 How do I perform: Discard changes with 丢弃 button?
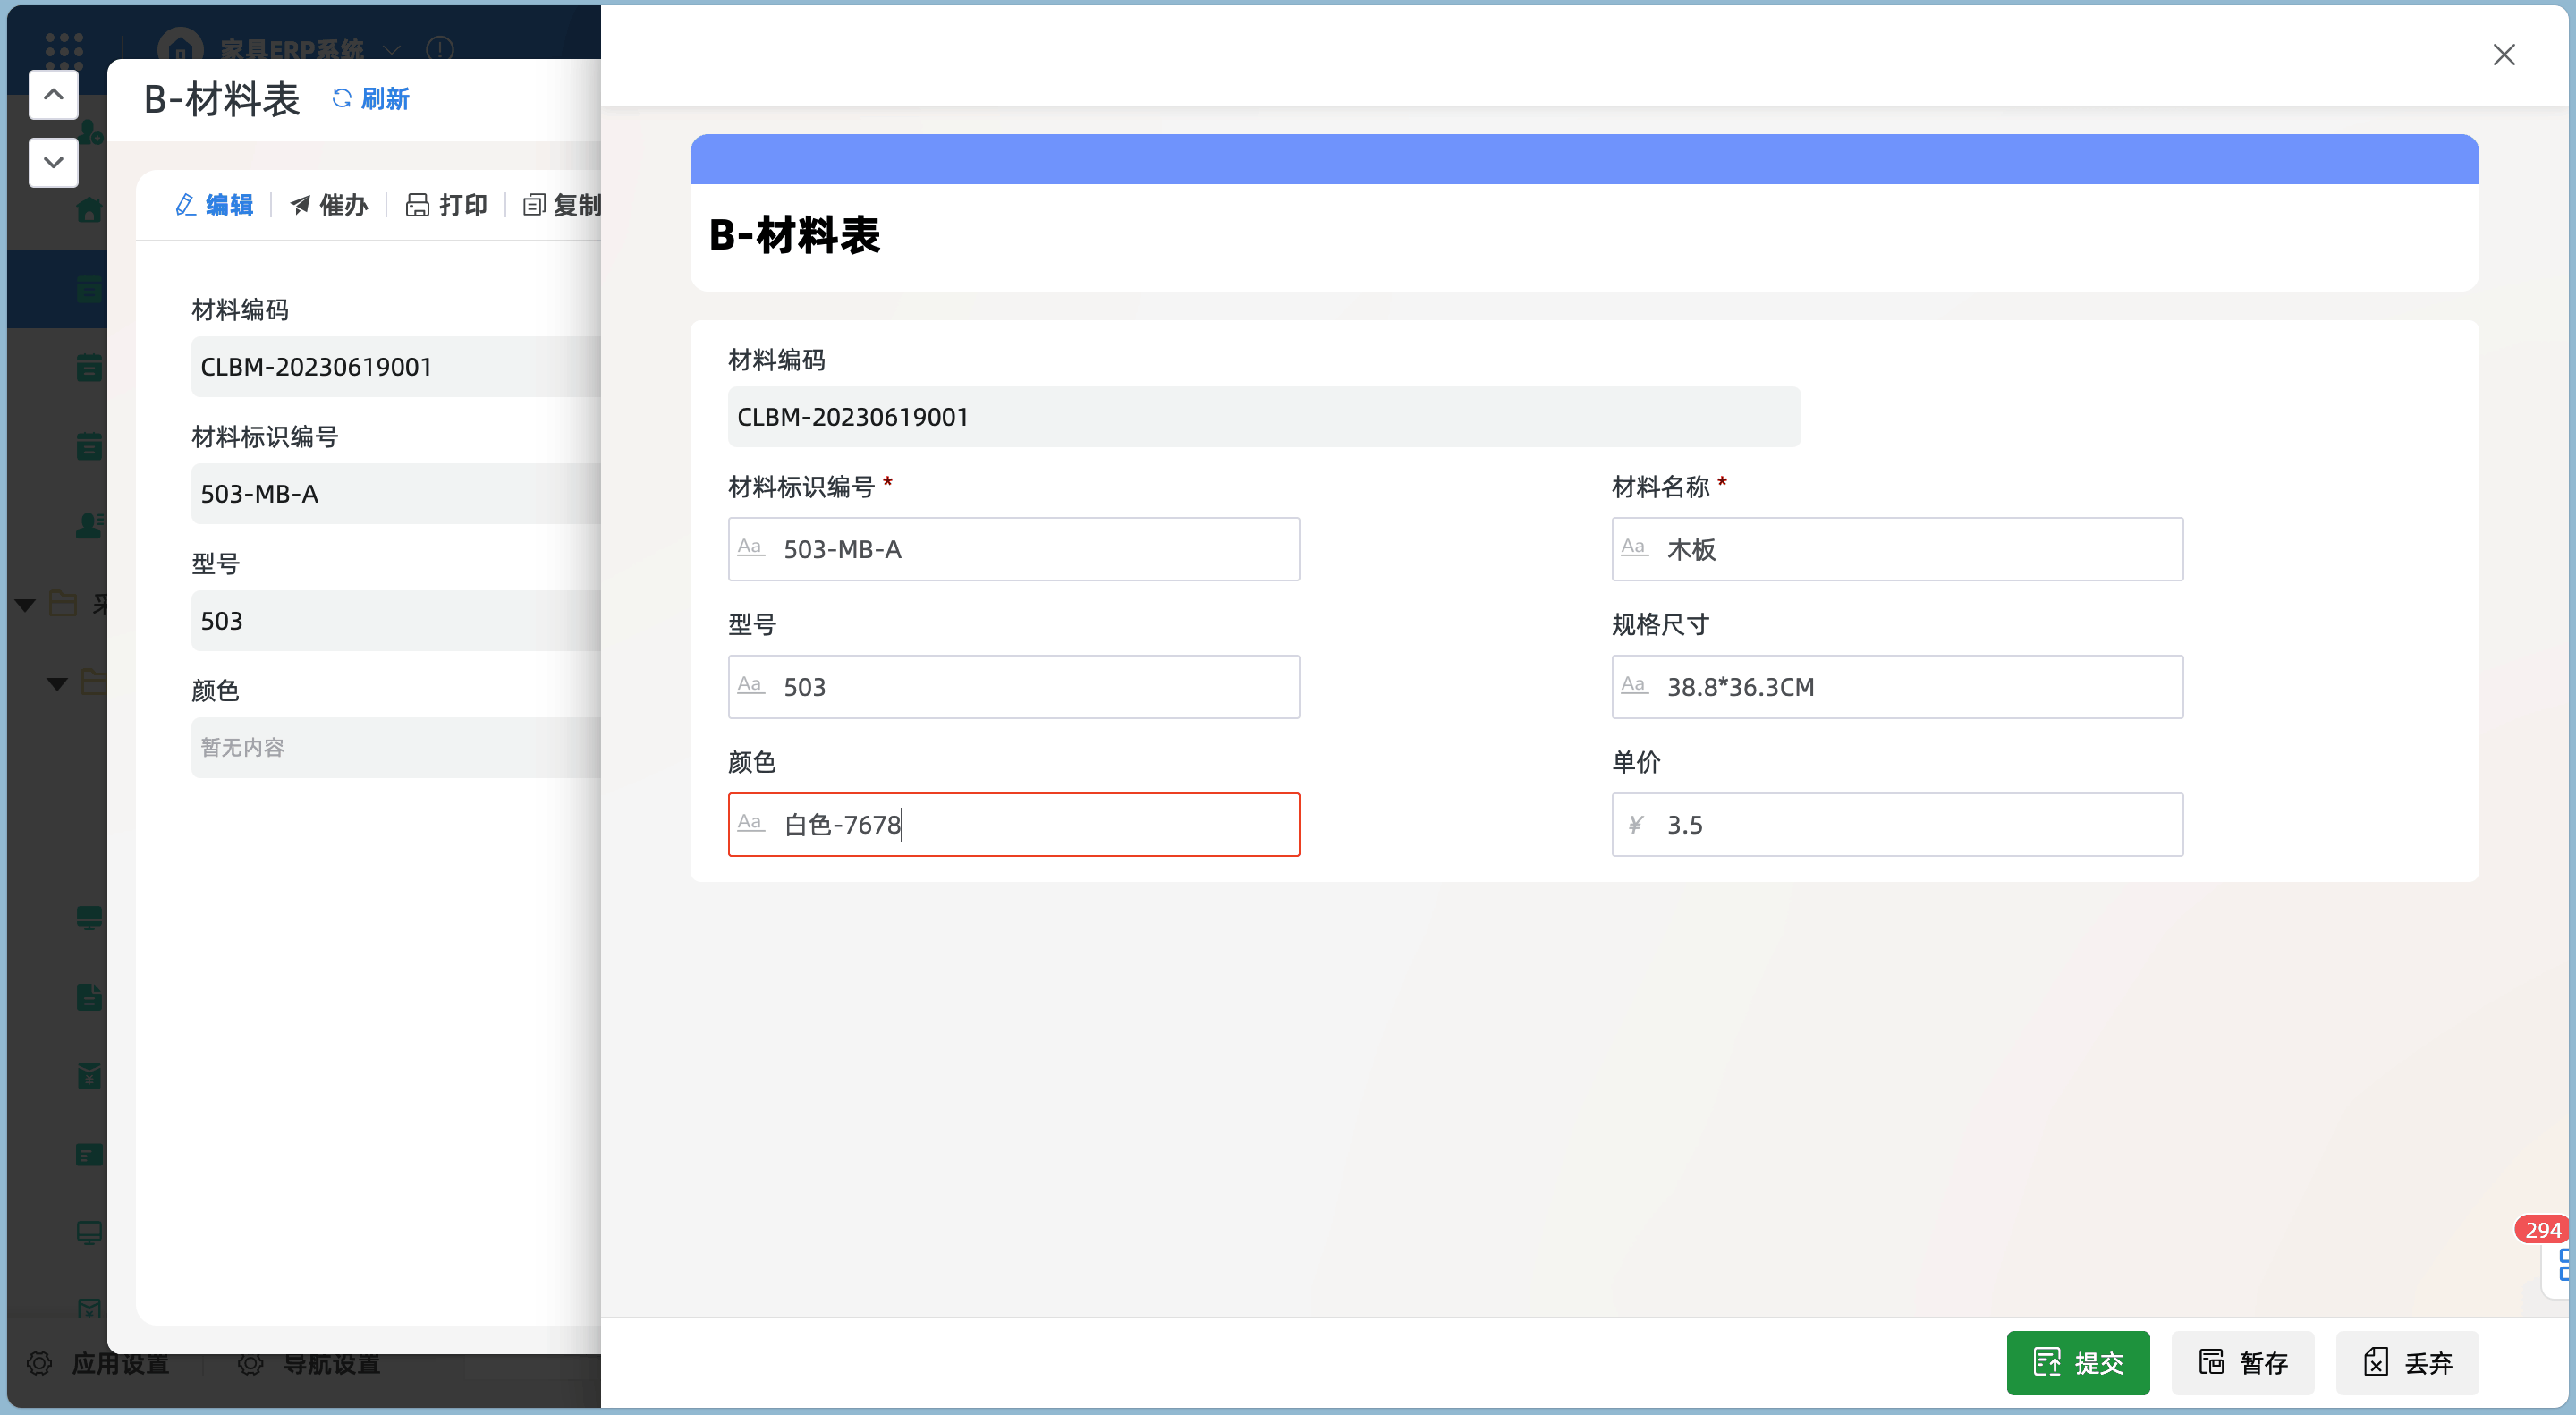pyautogui.click(x=2406, y=1362)
